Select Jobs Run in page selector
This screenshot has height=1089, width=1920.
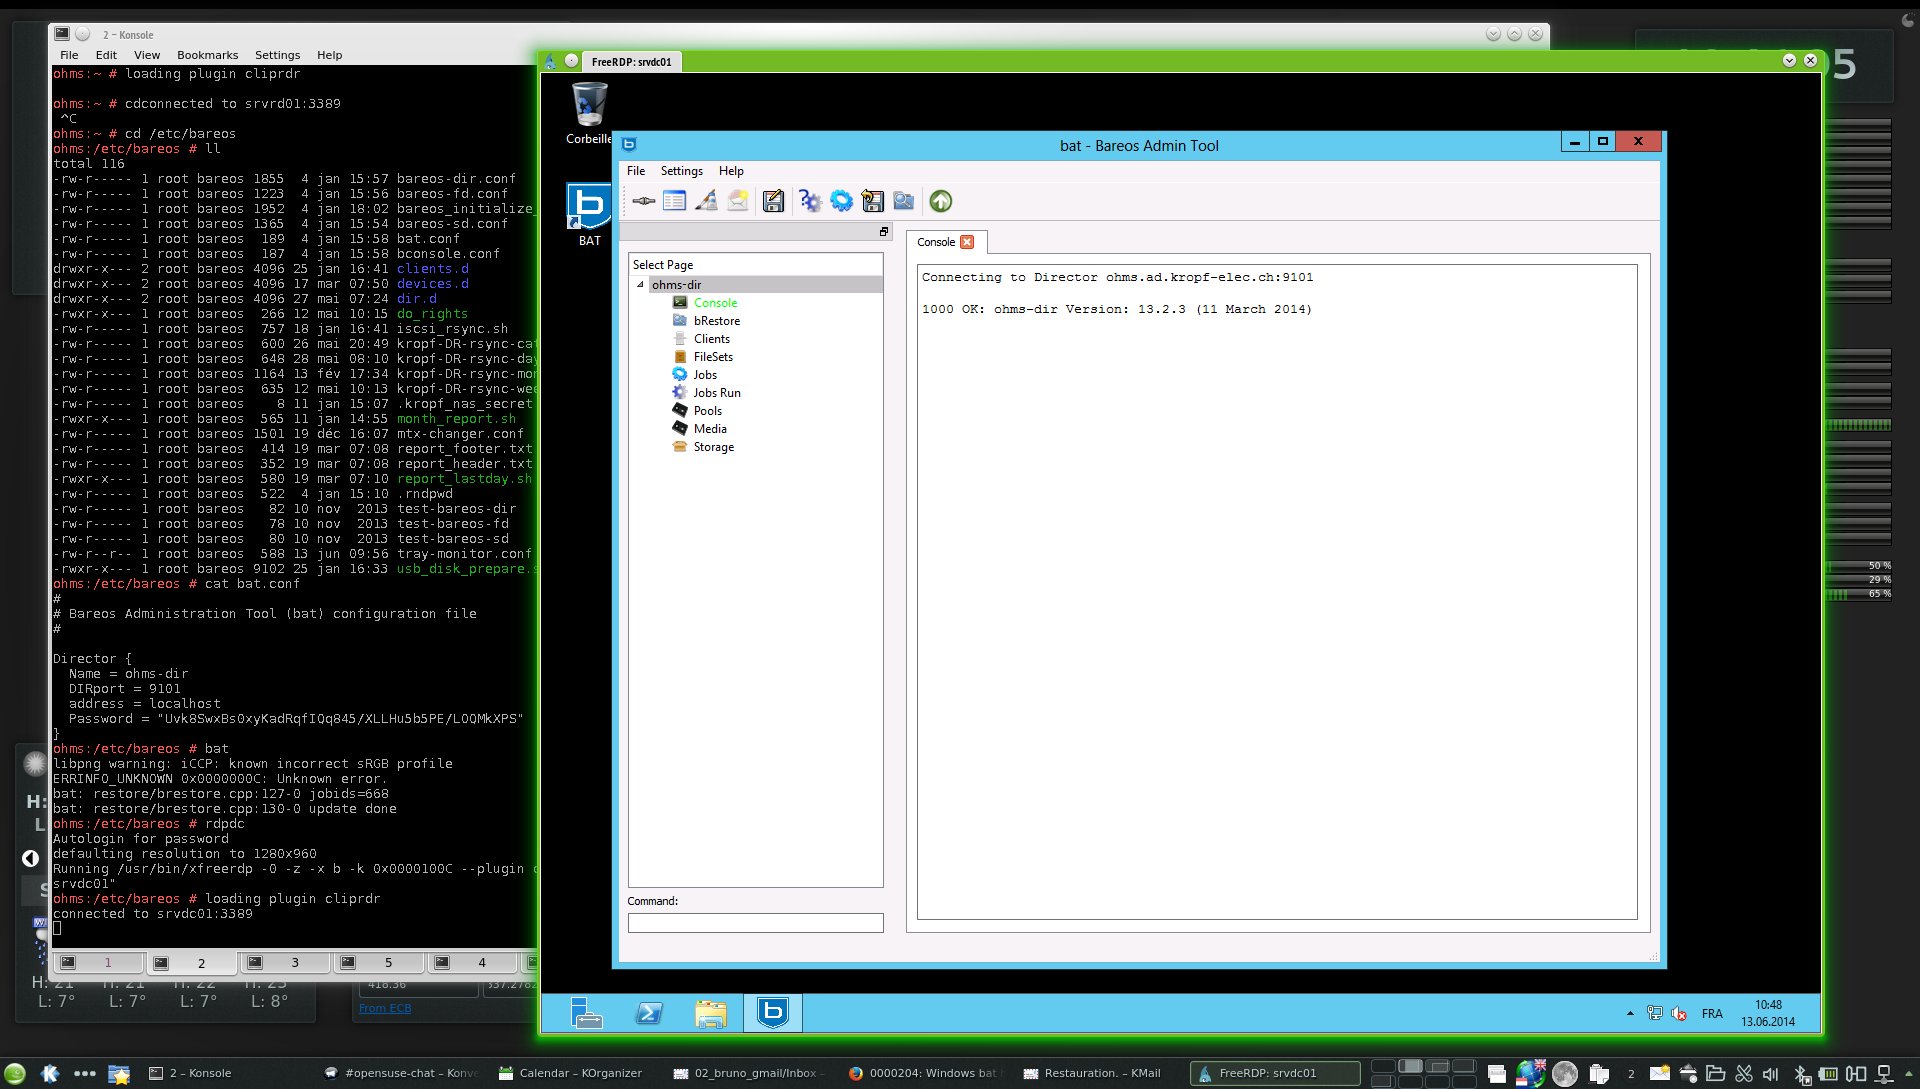(716, 393)
